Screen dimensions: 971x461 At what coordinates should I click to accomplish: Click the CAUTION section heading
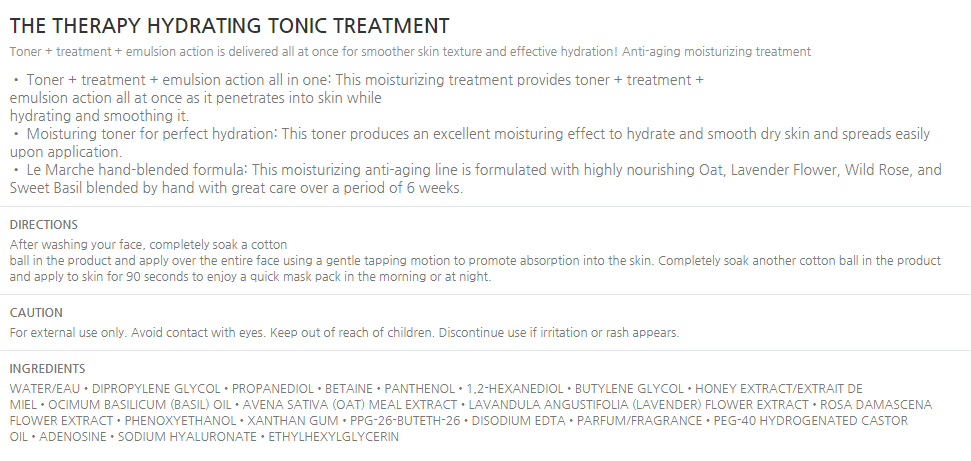click(36, 313)
